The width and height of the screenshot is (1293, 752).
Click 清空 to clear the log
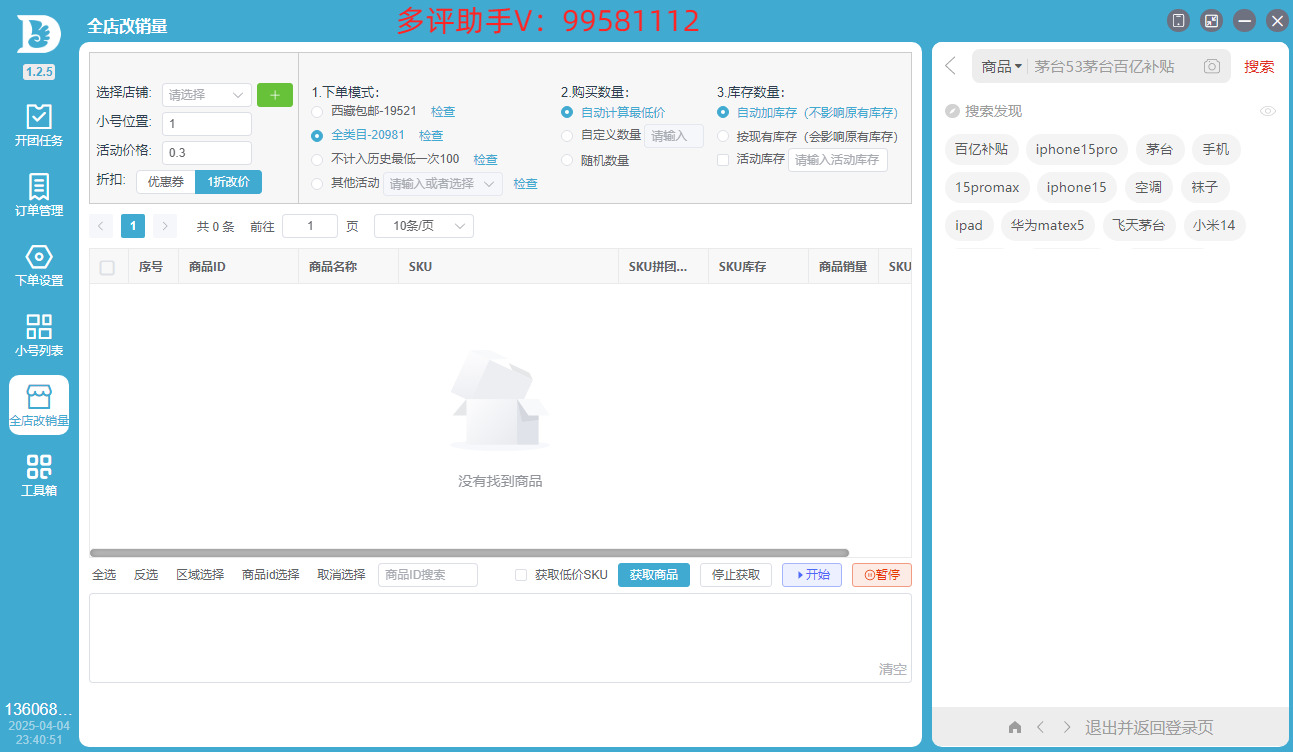[x=893, y=669]
